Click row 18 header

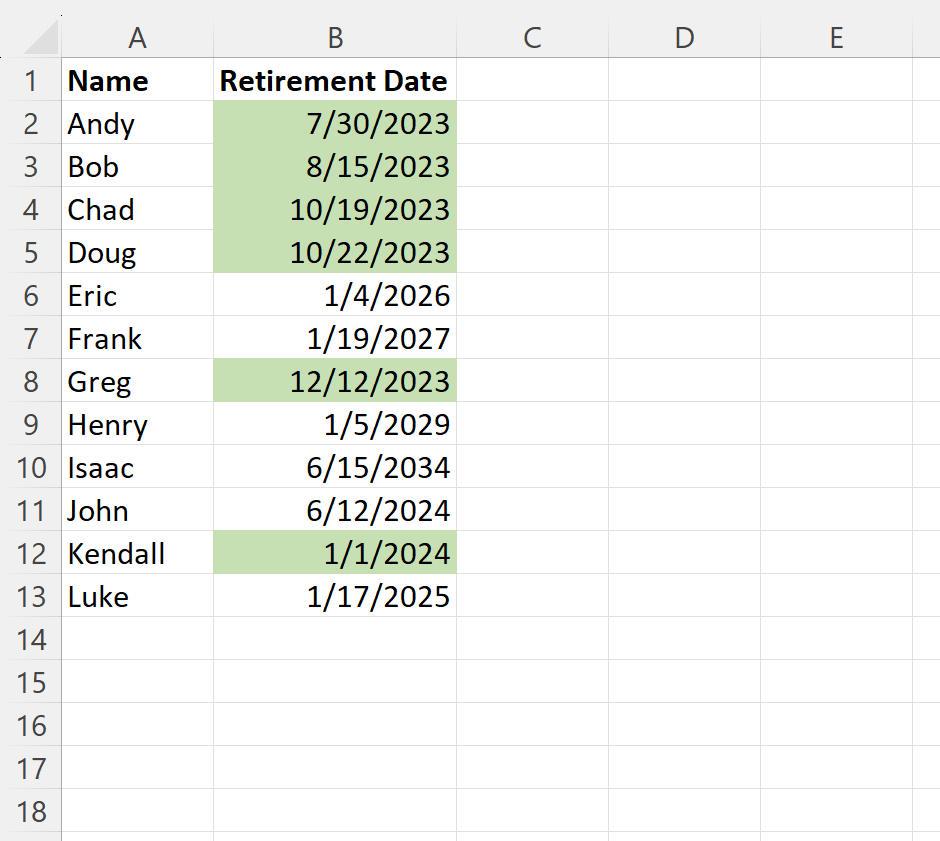tap(32, 811)
